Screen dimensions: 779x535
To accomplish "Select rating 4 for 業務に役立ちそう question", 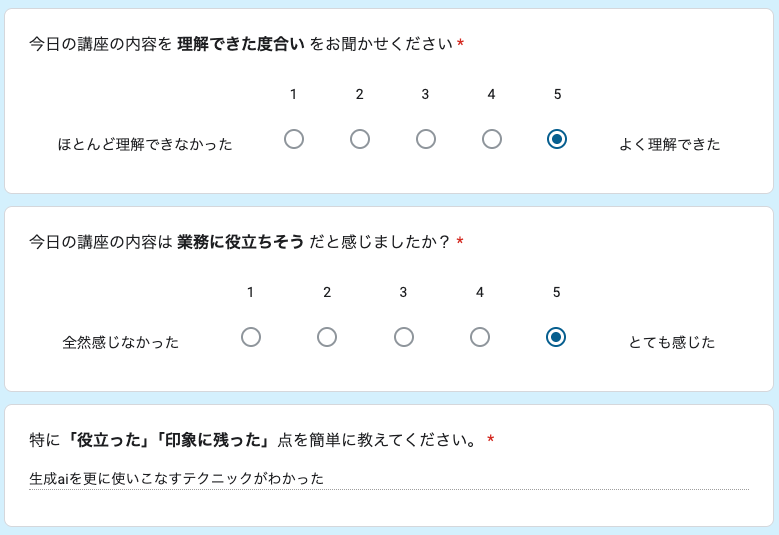I will (480, 337).
